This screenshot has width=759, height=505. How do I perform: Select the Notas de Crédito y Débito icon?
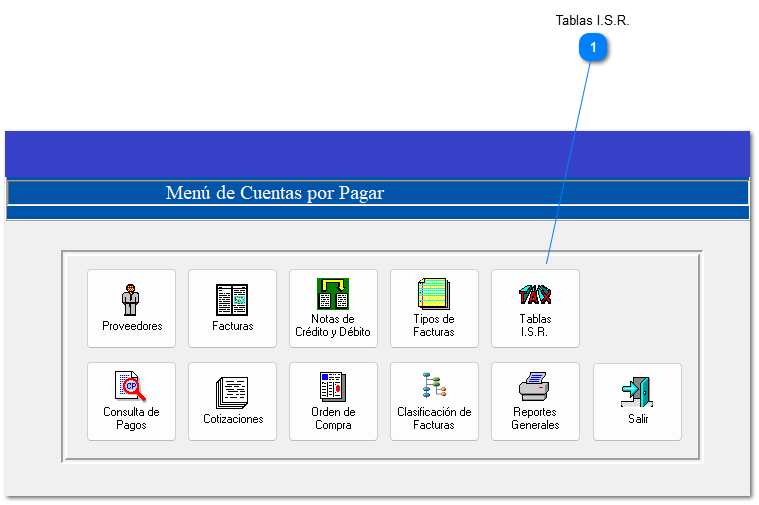333,293
